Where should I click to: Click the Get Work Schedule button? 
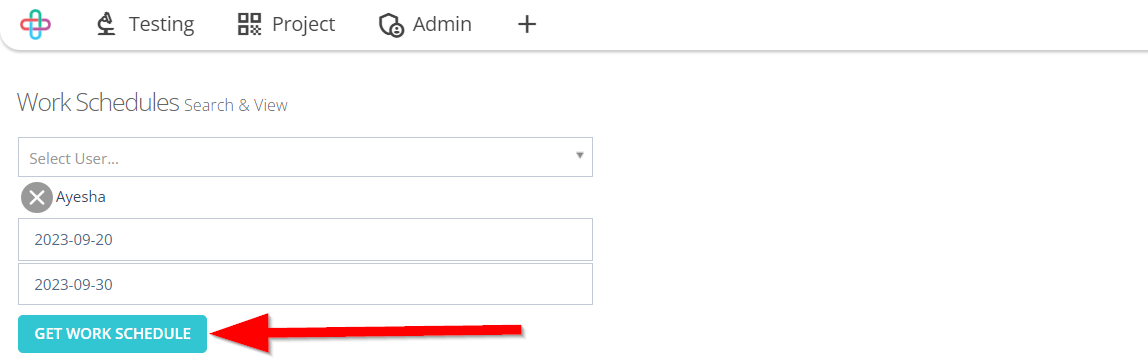pos(113,334)
